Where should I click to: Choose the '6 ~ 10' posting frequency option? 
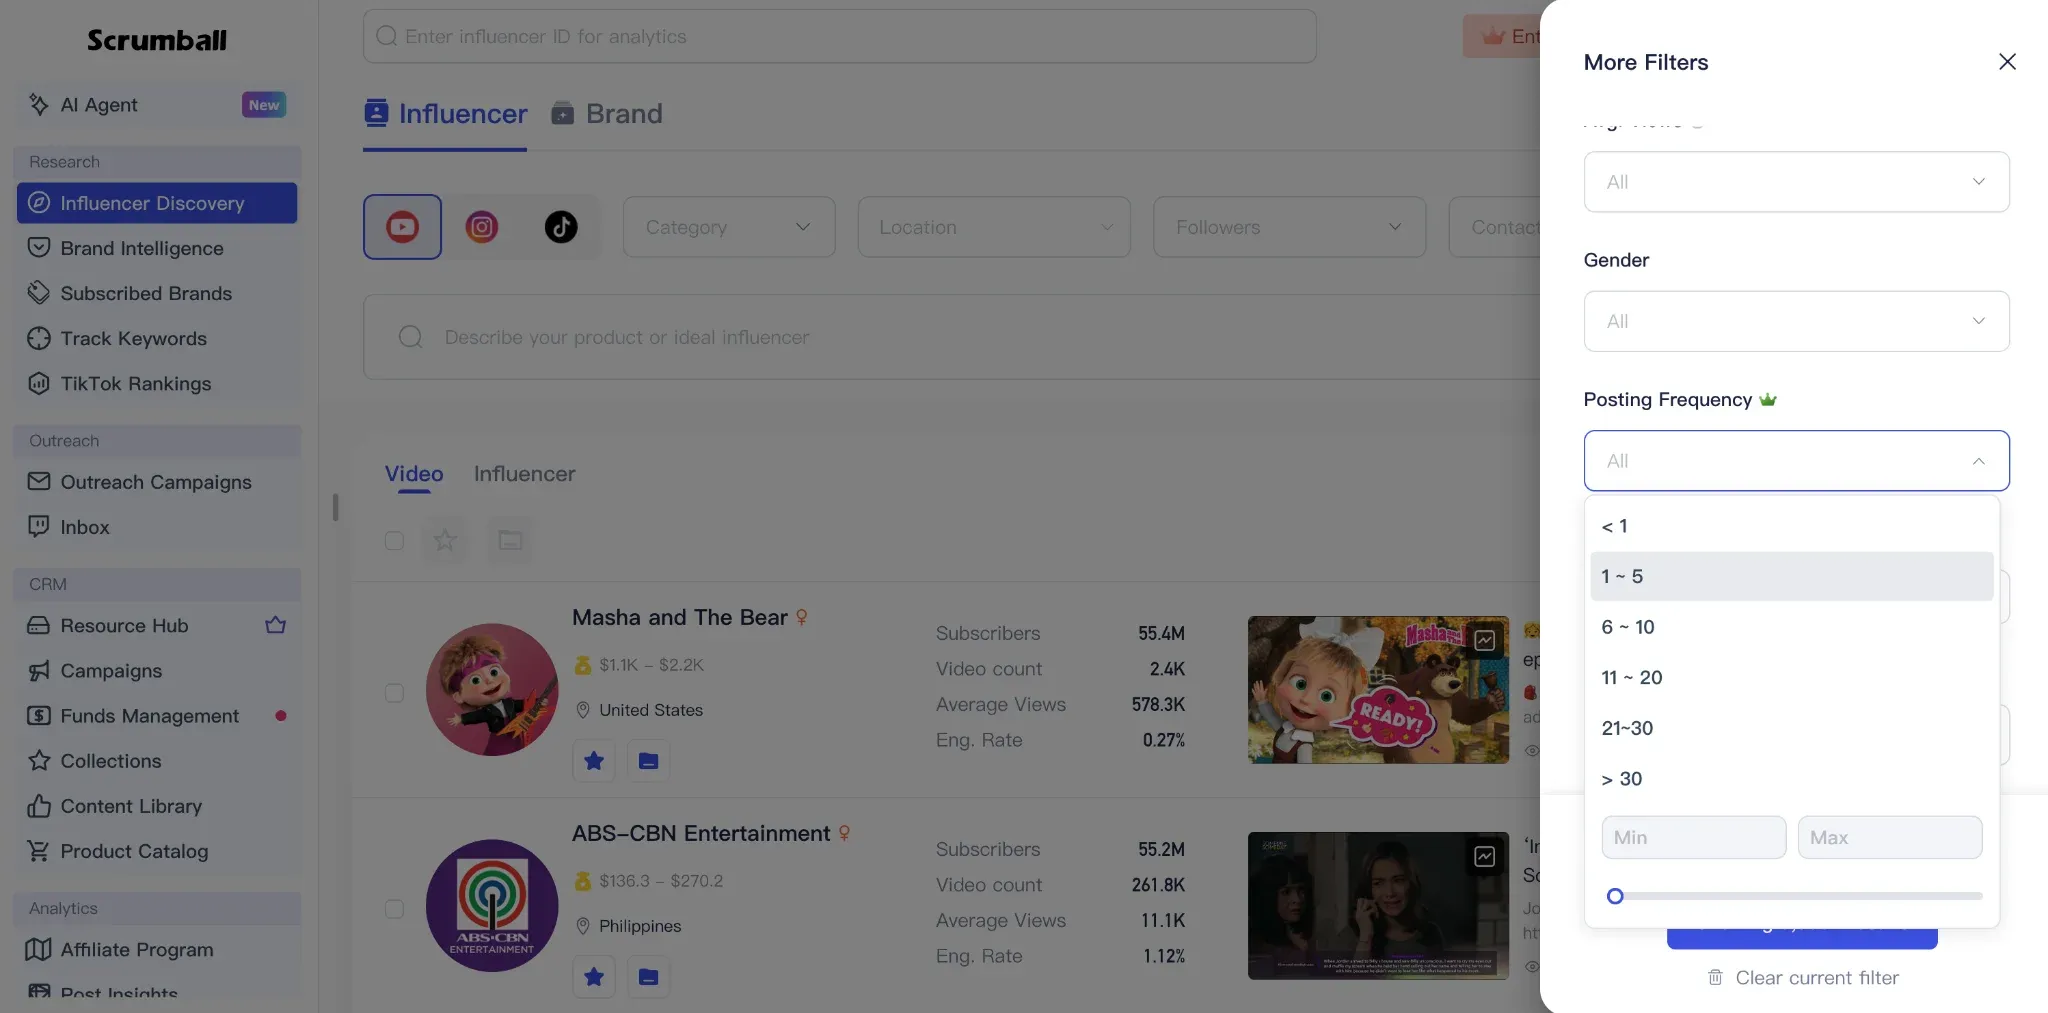click(1791, 627)
